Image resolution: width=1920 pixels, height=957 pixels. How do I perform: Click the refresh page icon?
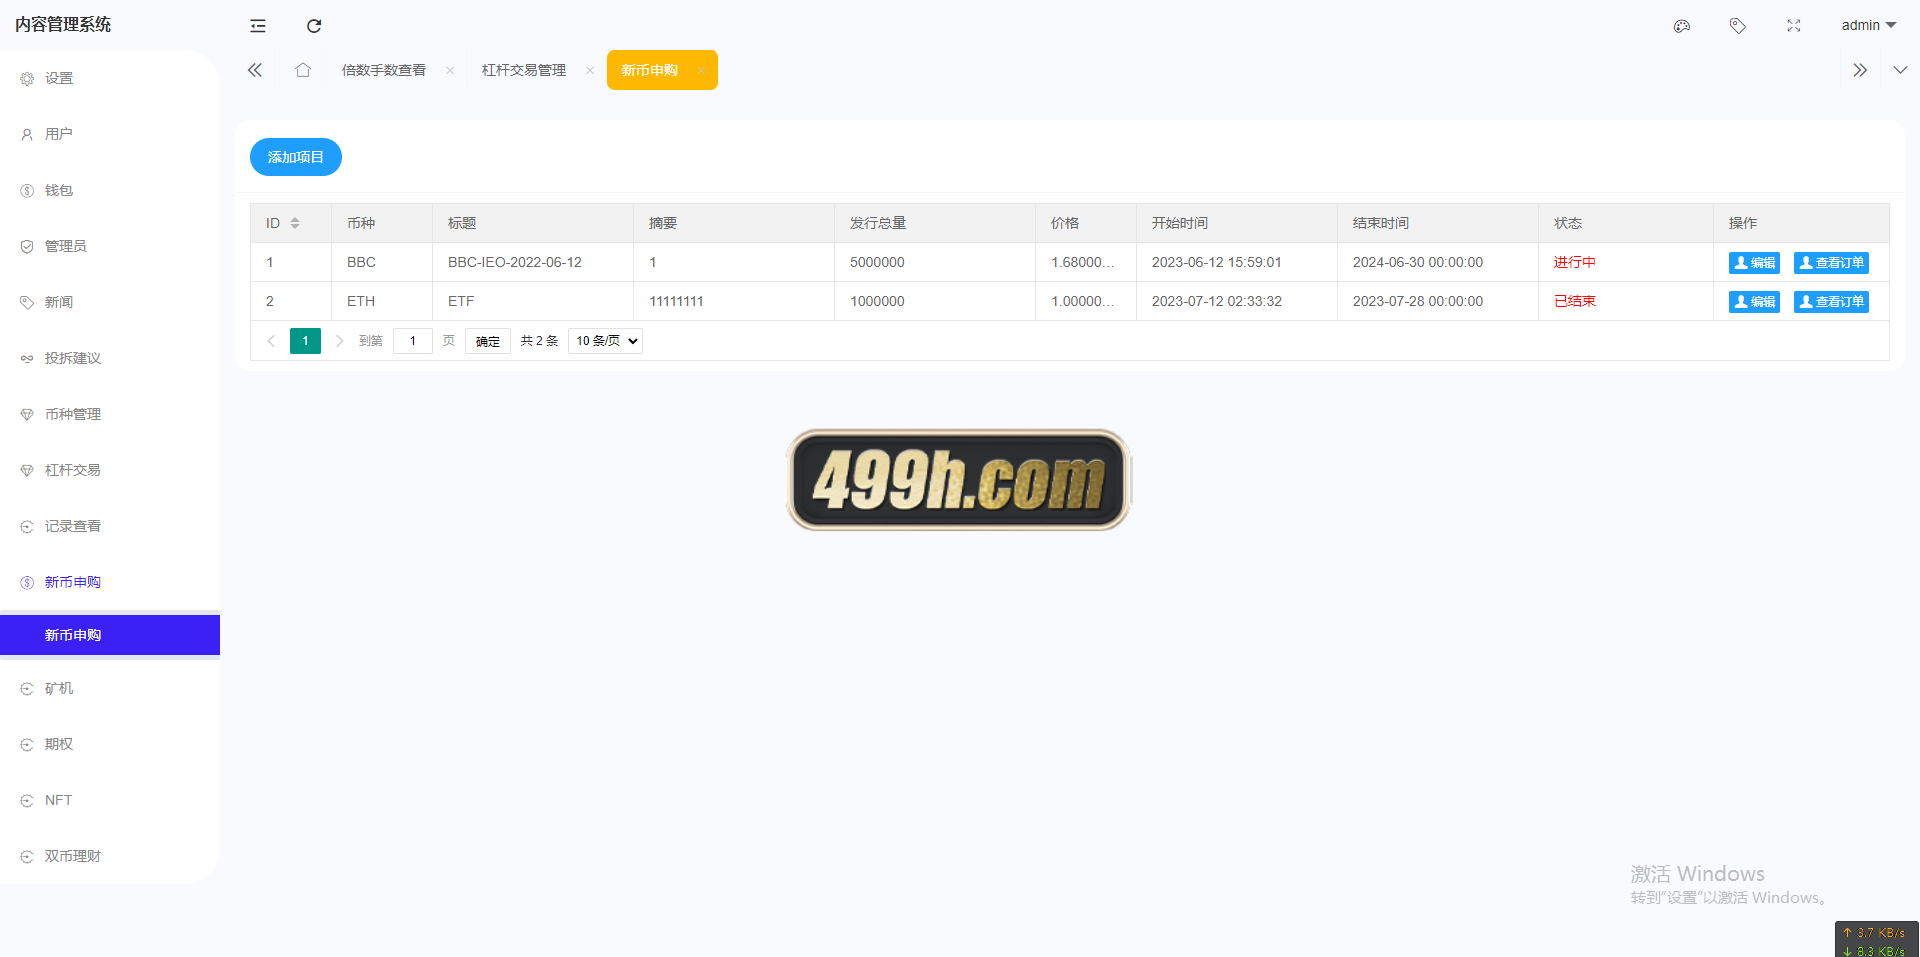(314, 26)
